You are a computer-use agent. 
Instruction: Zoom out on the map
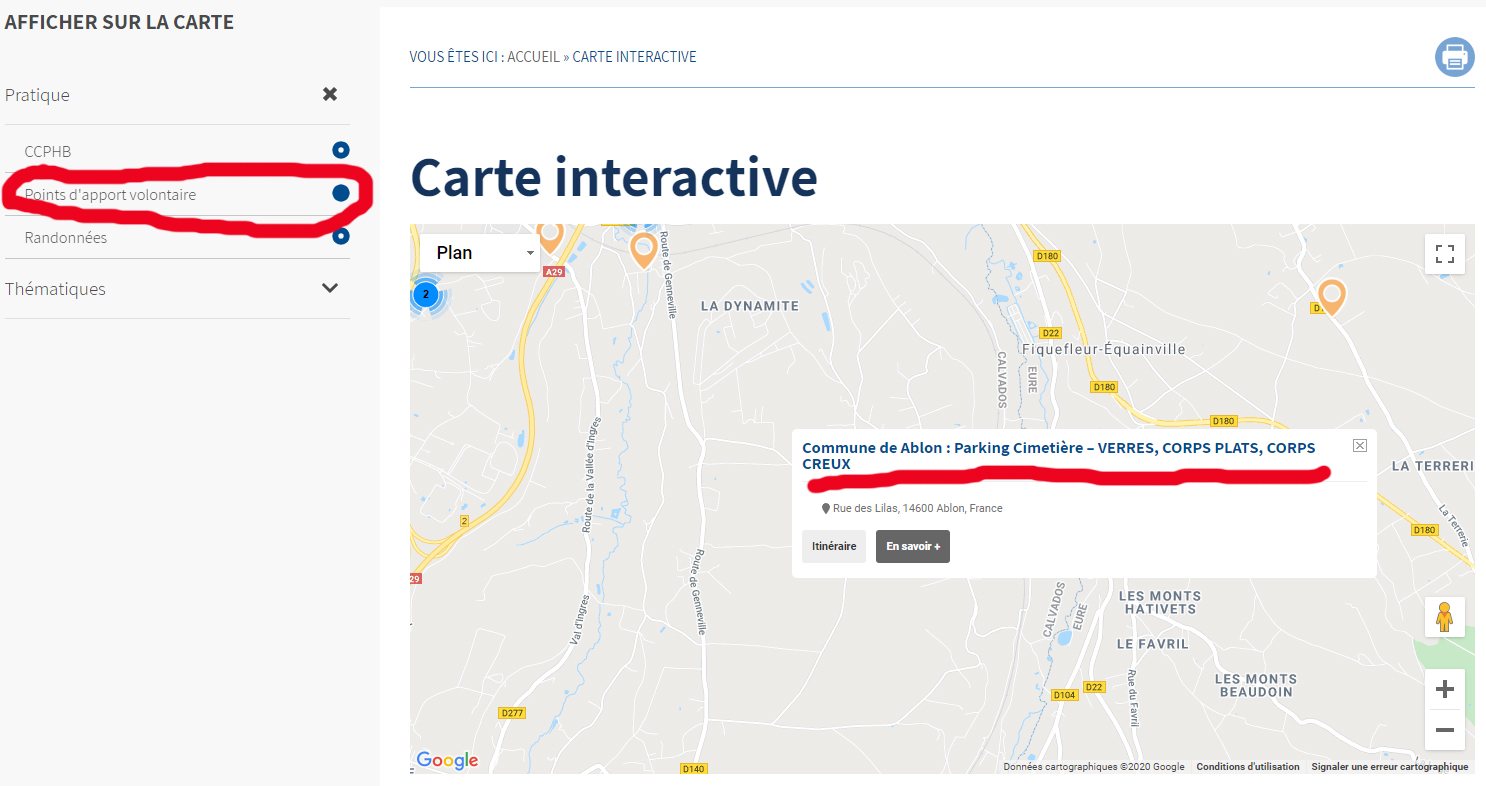[1444, 730]
